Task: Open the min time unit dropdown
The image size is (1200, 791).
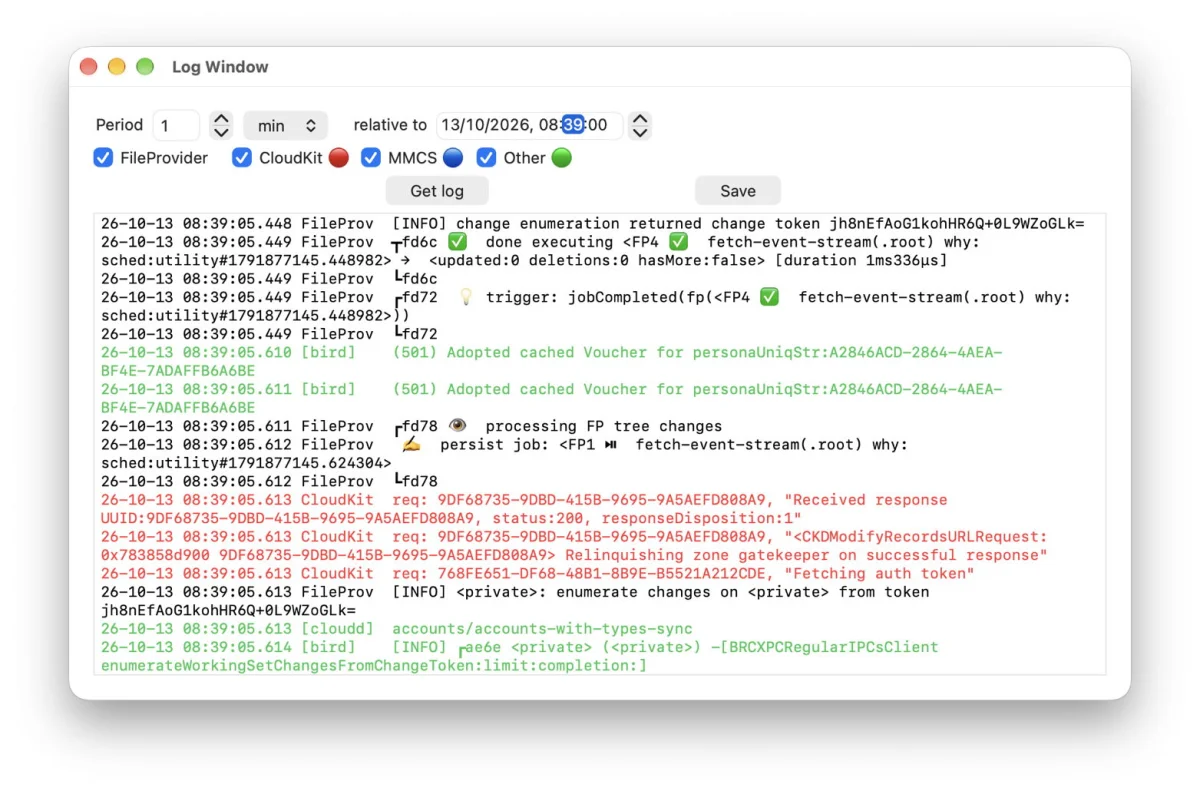Action: (286, 125)
